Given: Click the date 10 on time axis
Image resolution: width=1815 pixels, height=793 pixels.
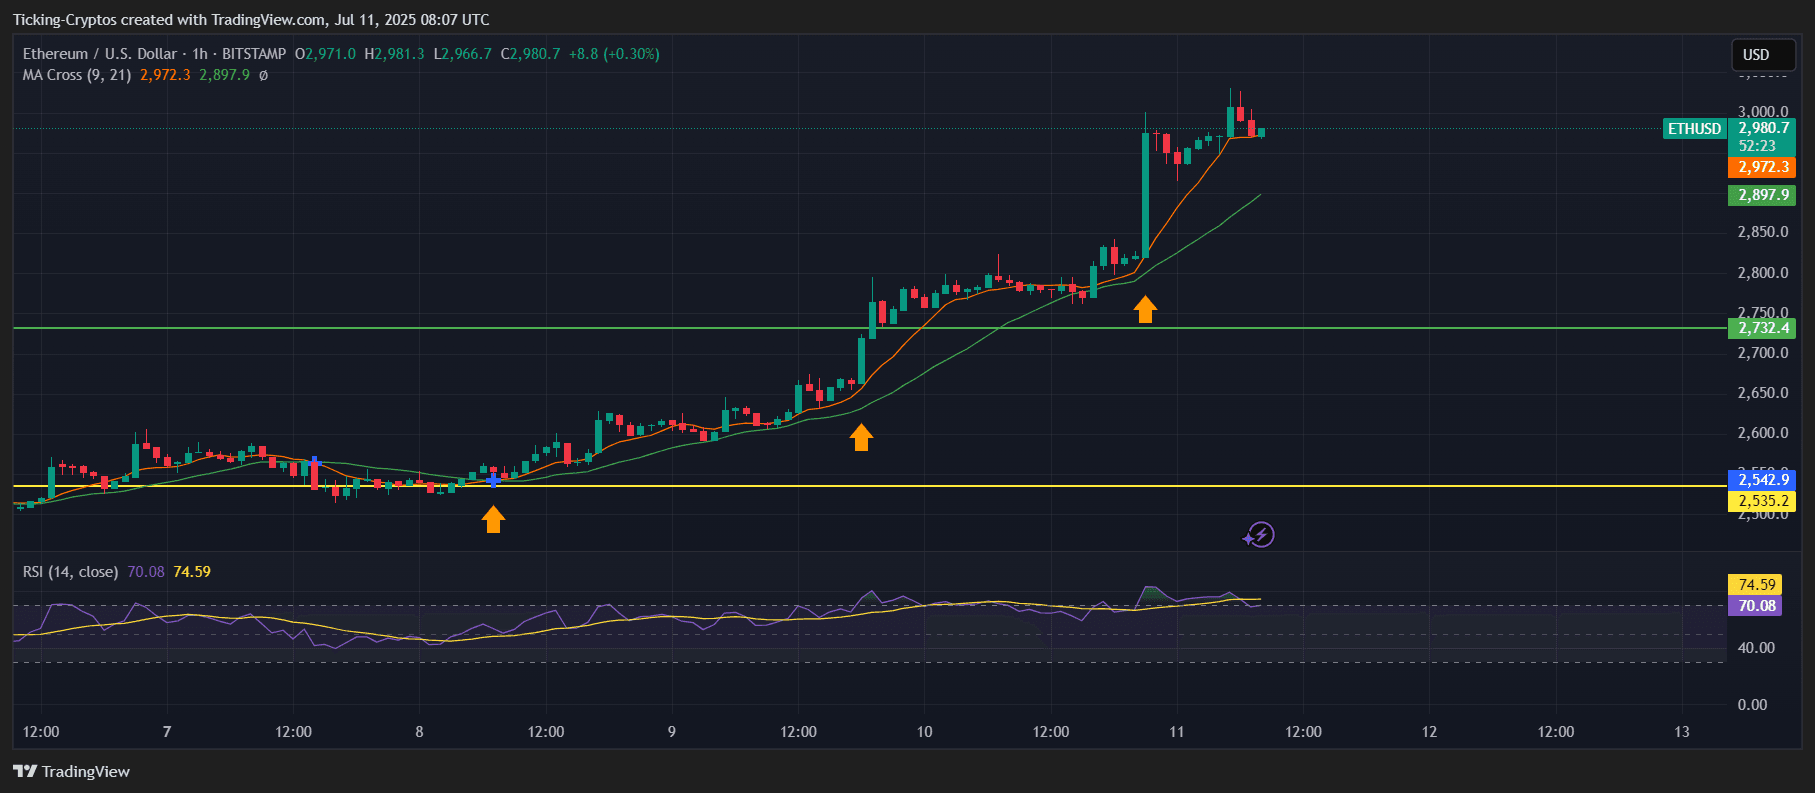Looking at the screenshot, I should (x=924, y=732).
